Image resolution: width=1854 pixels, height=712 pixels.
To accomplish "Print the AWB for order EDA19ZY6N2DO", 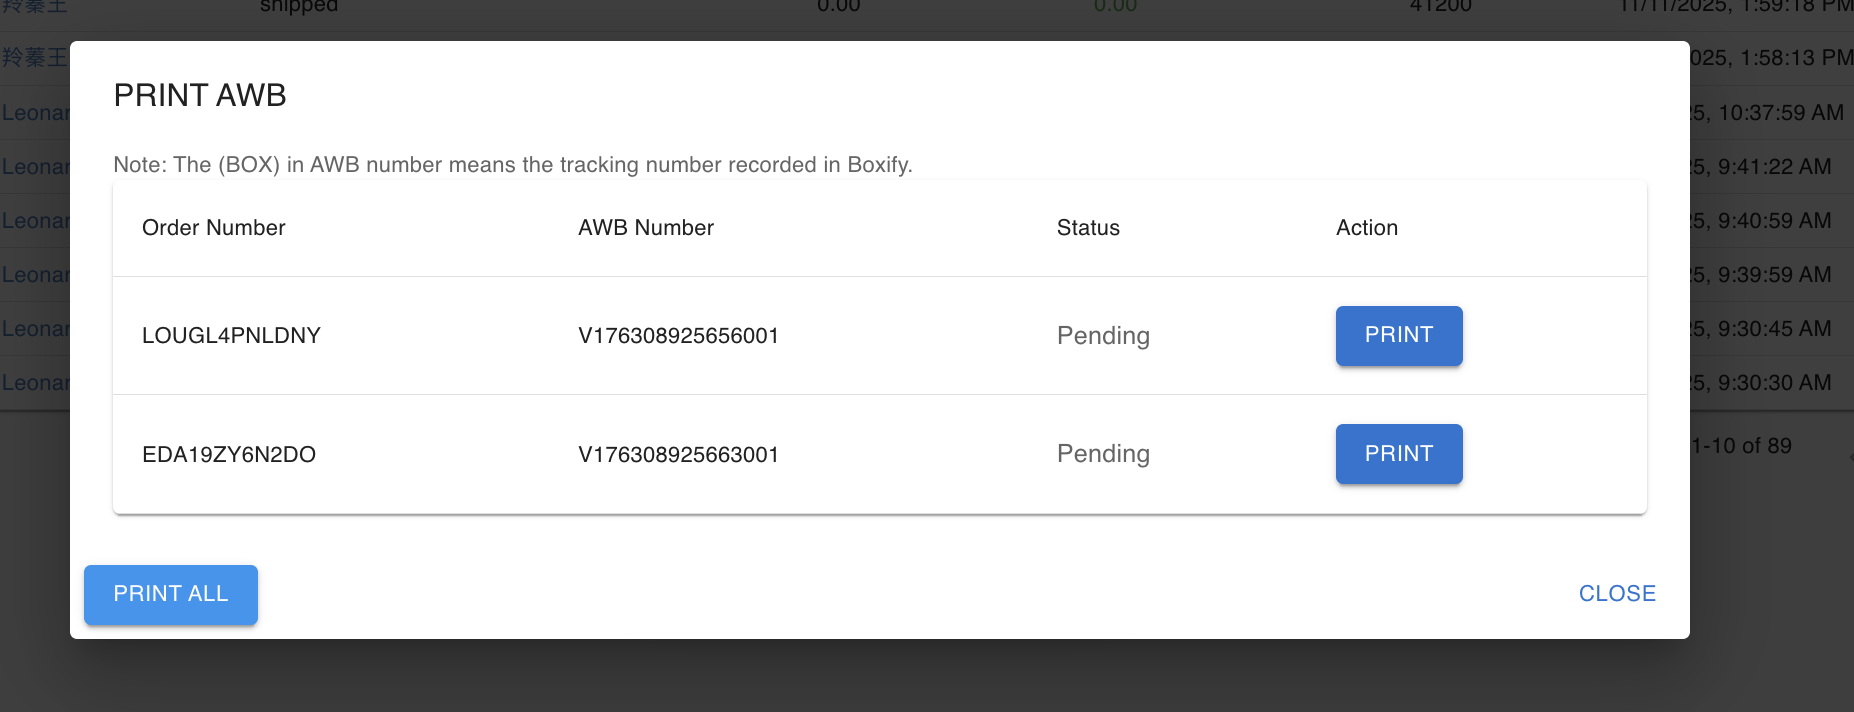I will (x=1398, y=454).
